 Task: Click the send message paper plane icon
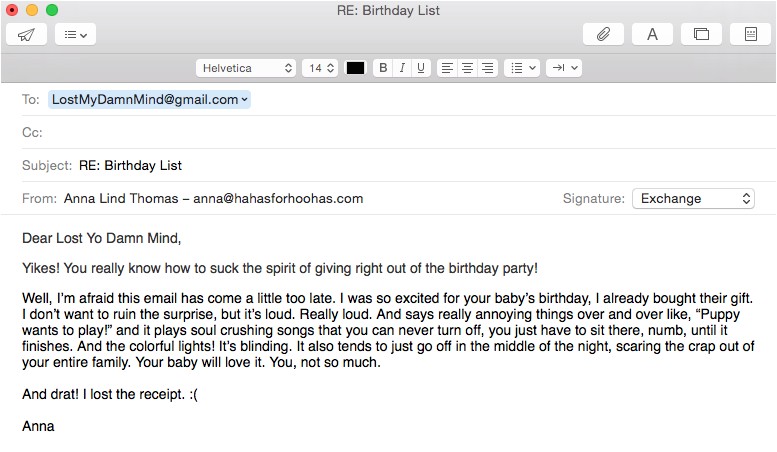[x=26, y=34]
